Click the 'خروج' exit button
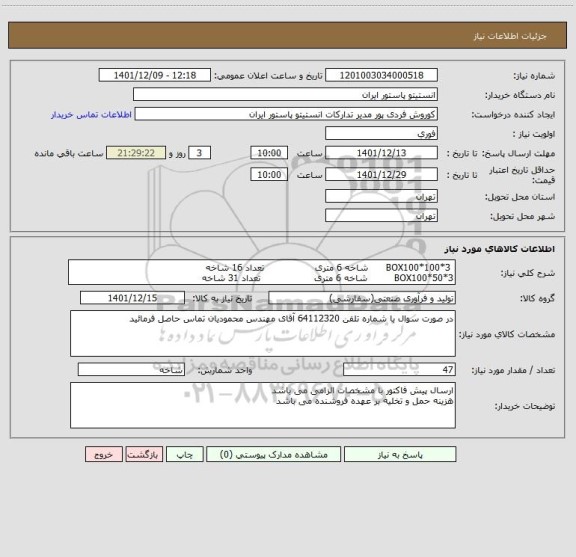Viewport: 576px width, 557px height. click(104, 454)
